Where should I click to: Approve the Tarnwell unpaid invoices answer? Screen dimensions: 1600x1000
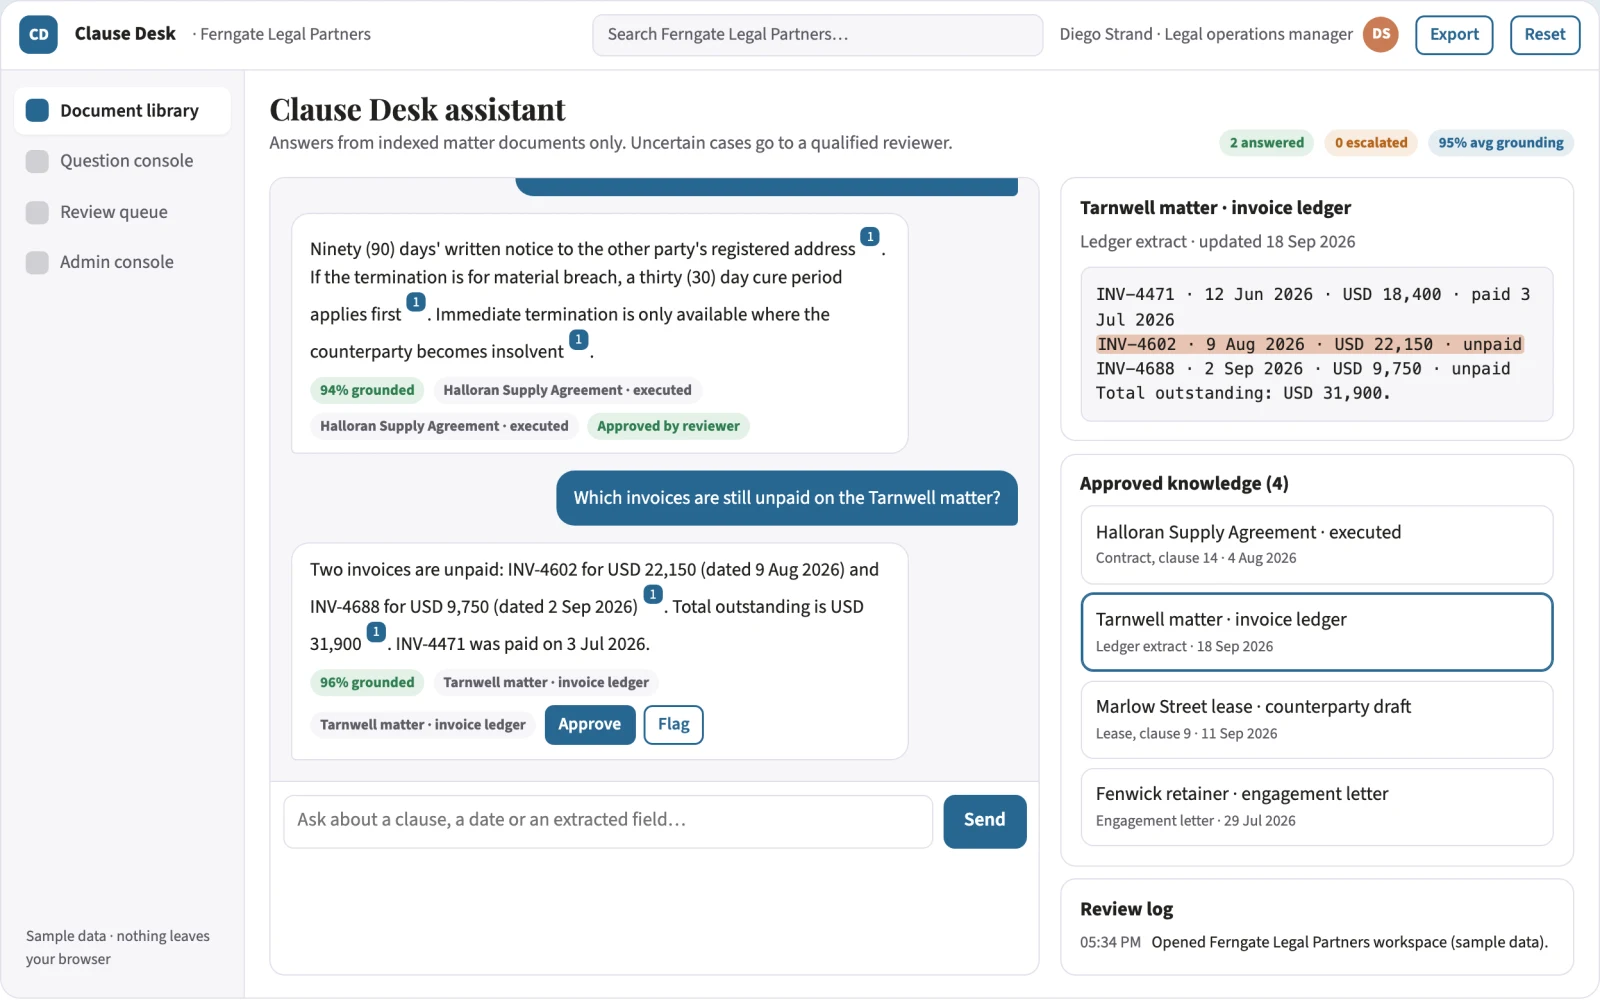pyautogui.click(x=590, y=725)
